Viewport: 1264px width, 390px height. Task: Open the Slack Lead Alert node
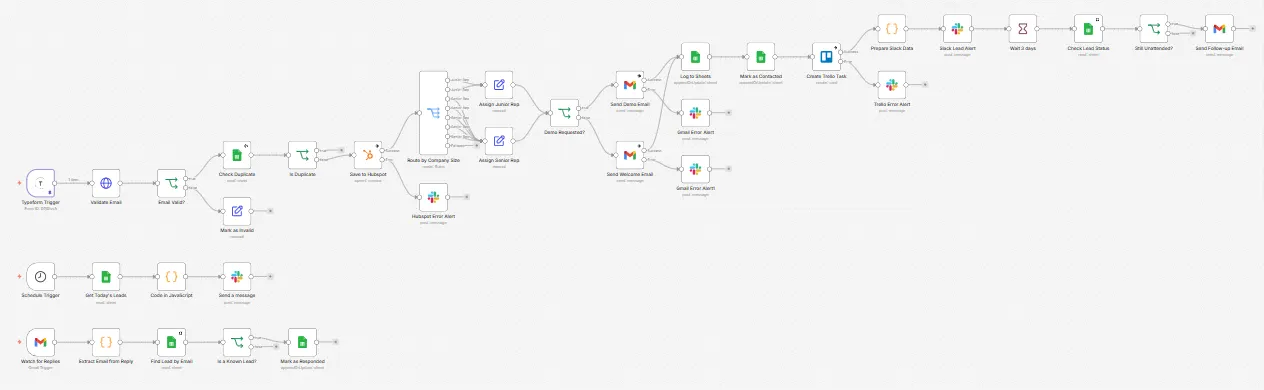[x=958, y=29]
